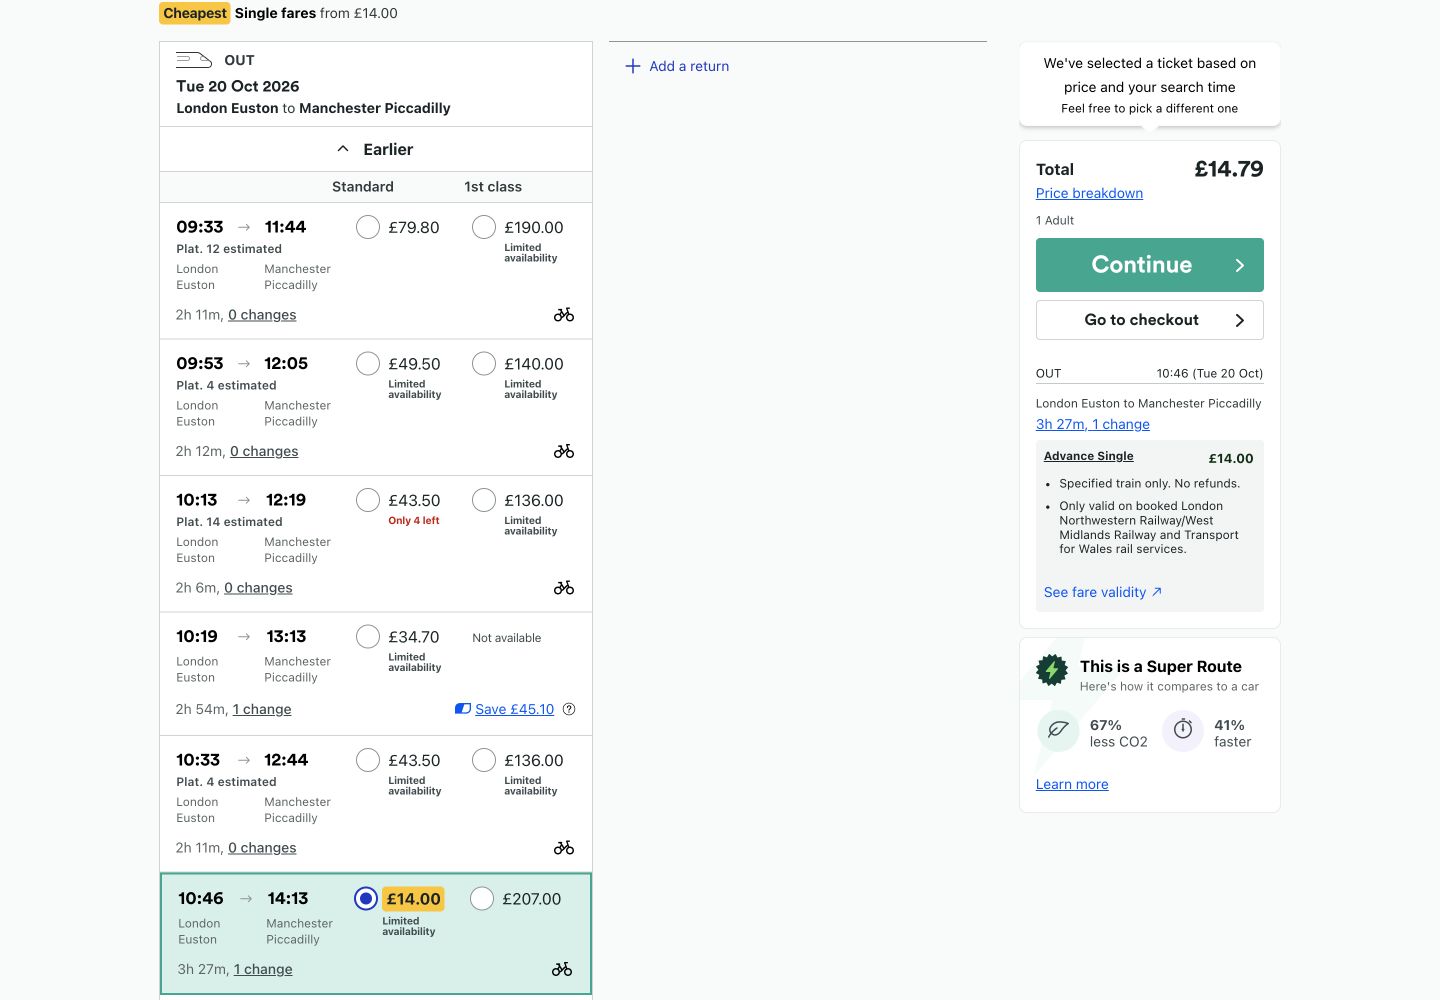Viewport: 1440px width, 1000px height.
Task: Click the railcard icon before Save £45.10
Action: [x=463, y=709]
